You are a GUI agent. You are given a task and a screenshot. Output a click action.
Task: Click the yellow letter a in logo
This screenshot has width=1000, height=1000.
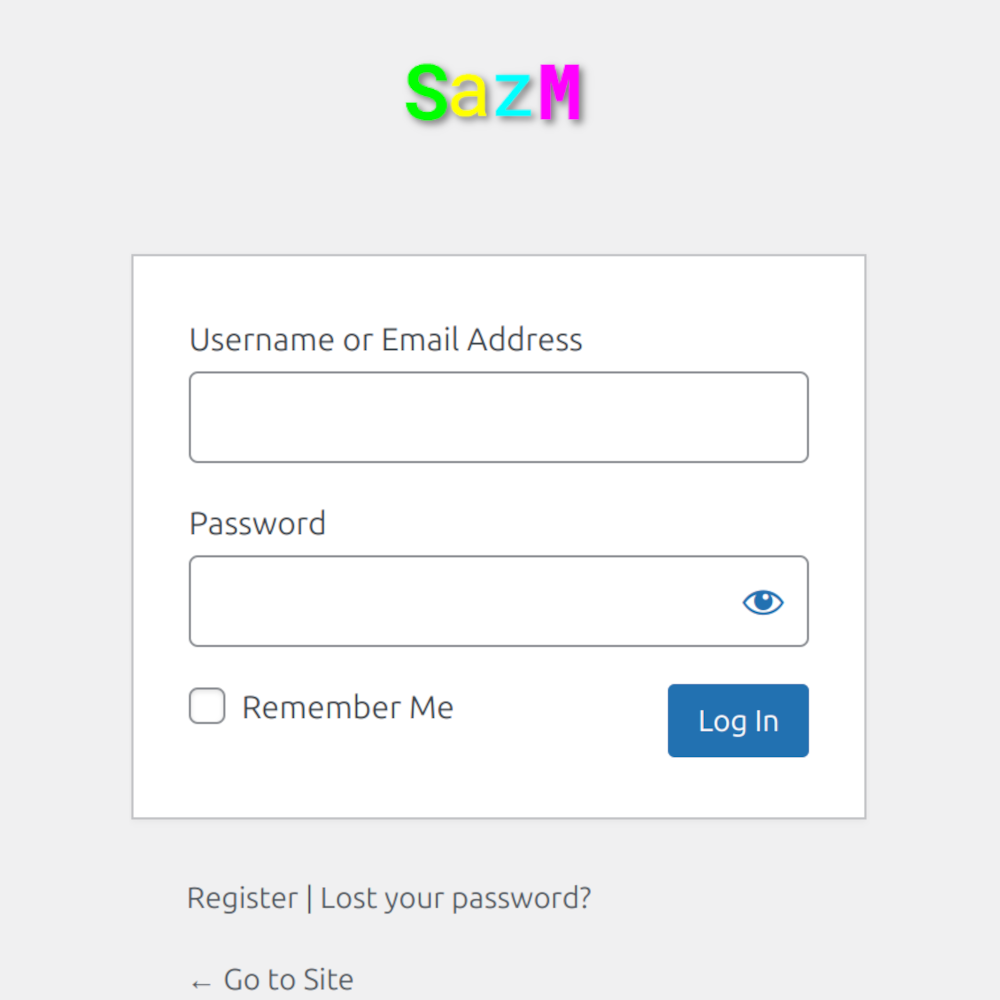[x=469, y=98]
